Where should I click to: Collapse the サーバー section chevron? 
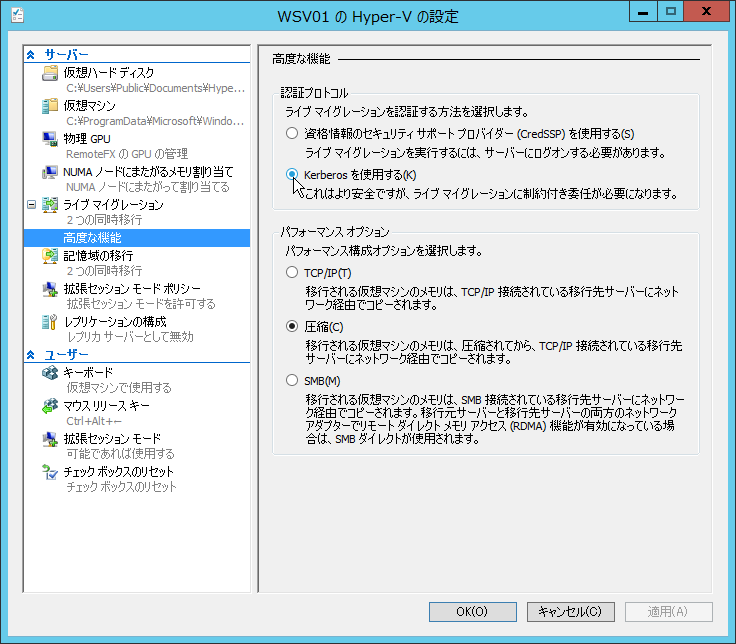coord(31,55)
